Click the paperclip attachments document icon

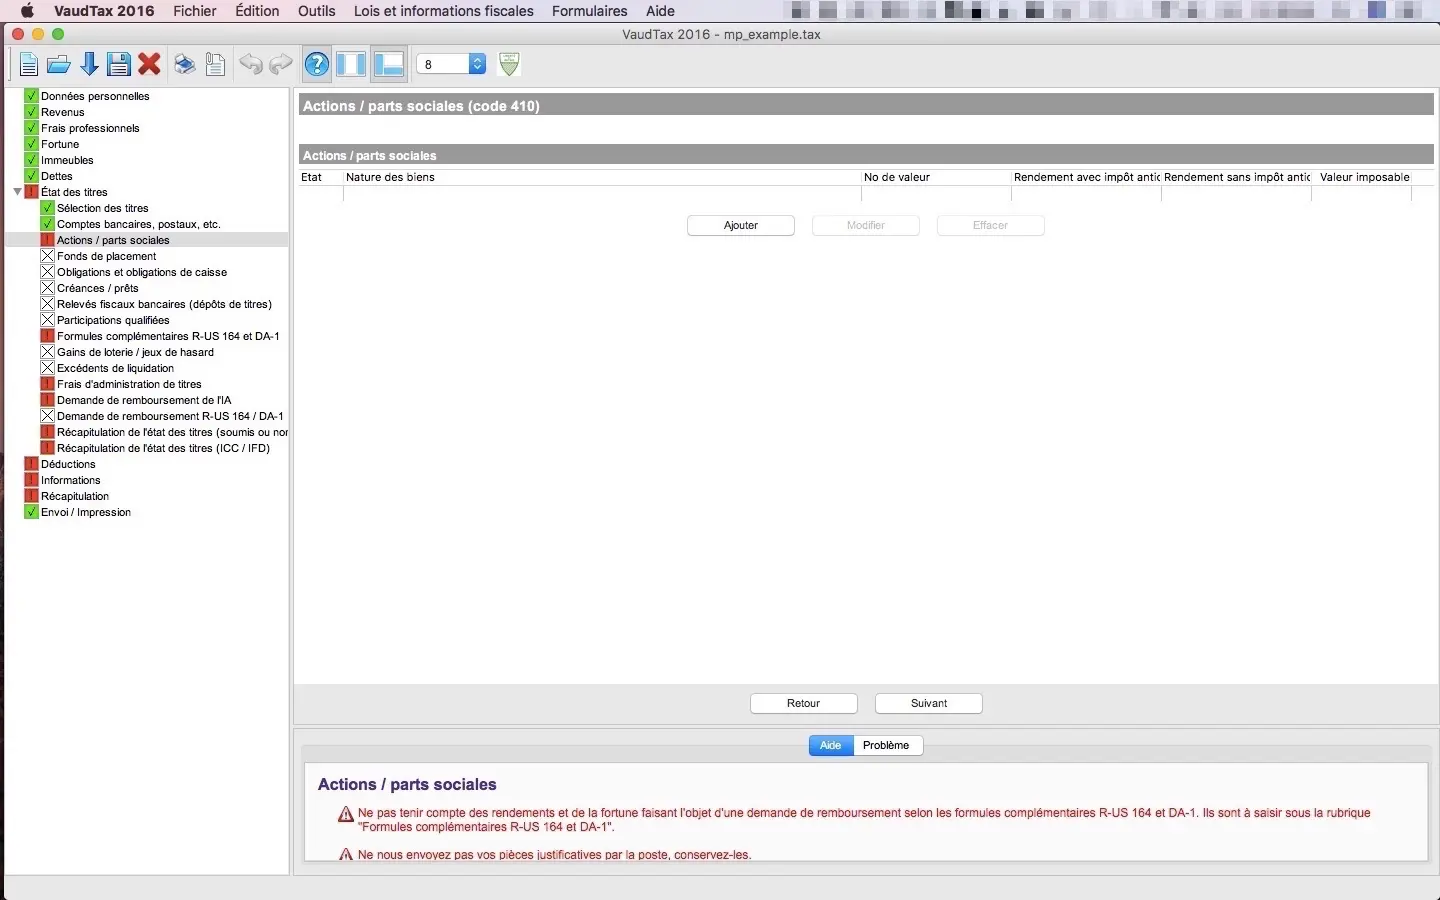[215, 65]
